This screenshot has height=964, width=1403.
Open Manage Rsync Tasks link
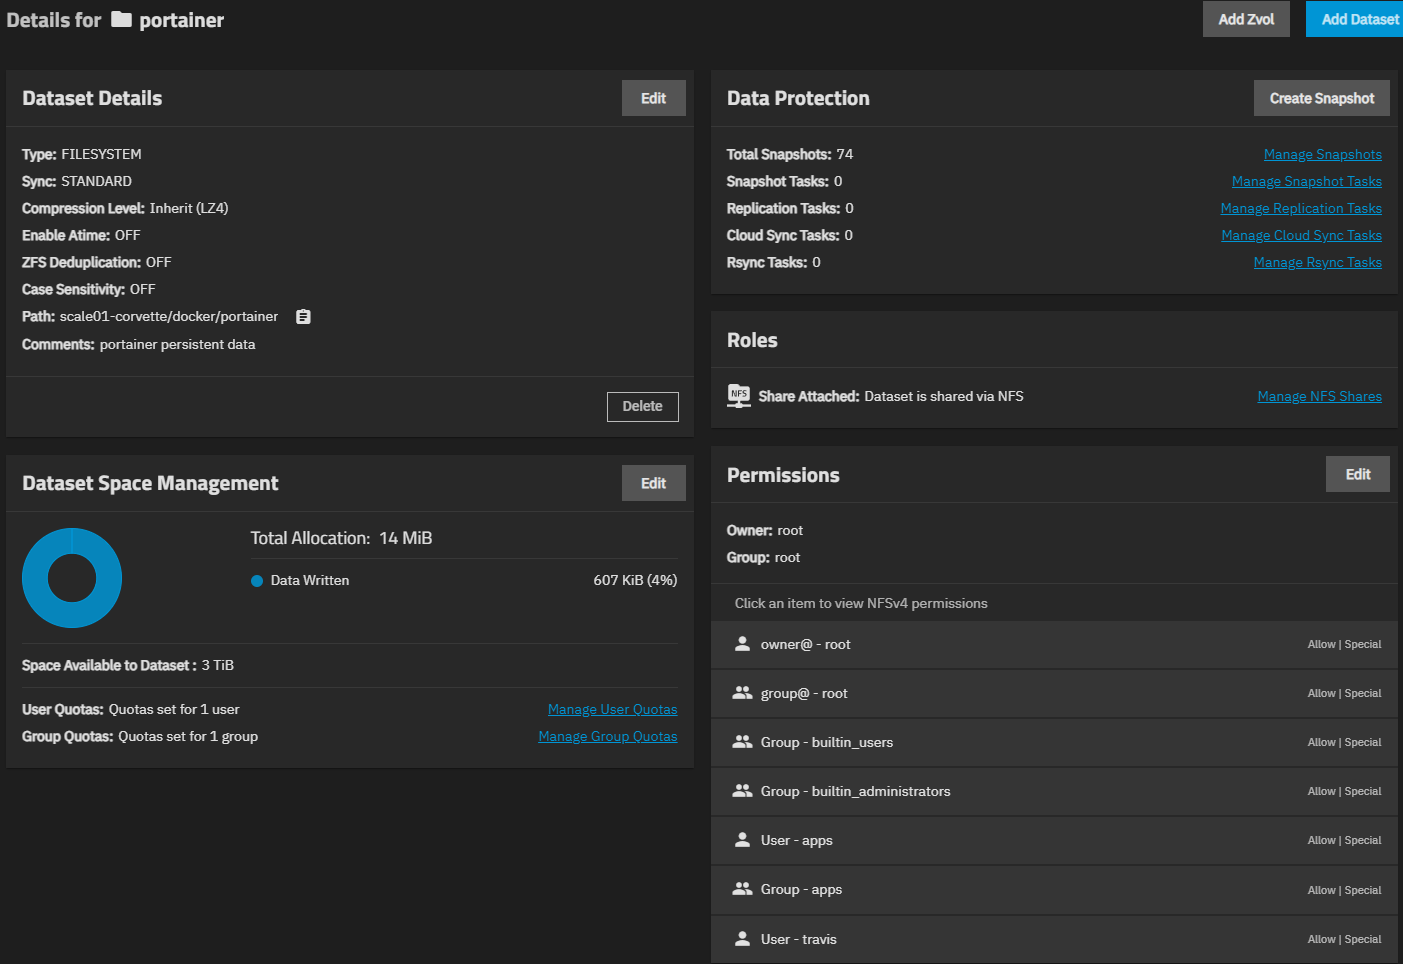tap(1318, 262)
